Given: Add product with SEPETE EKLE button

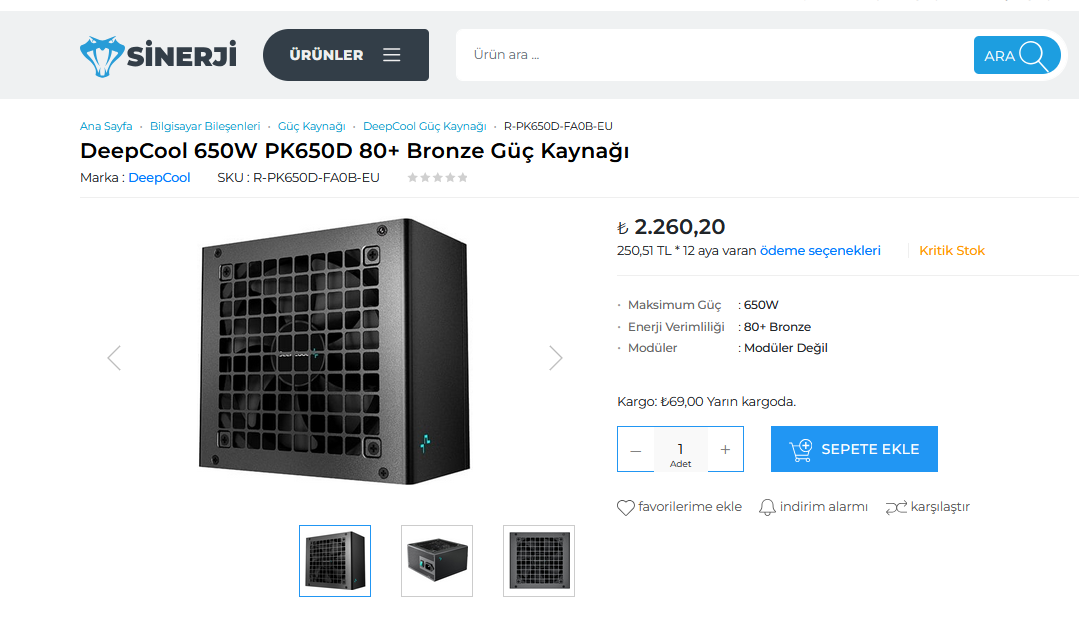Looking at the screenshot, I should 854,449.
